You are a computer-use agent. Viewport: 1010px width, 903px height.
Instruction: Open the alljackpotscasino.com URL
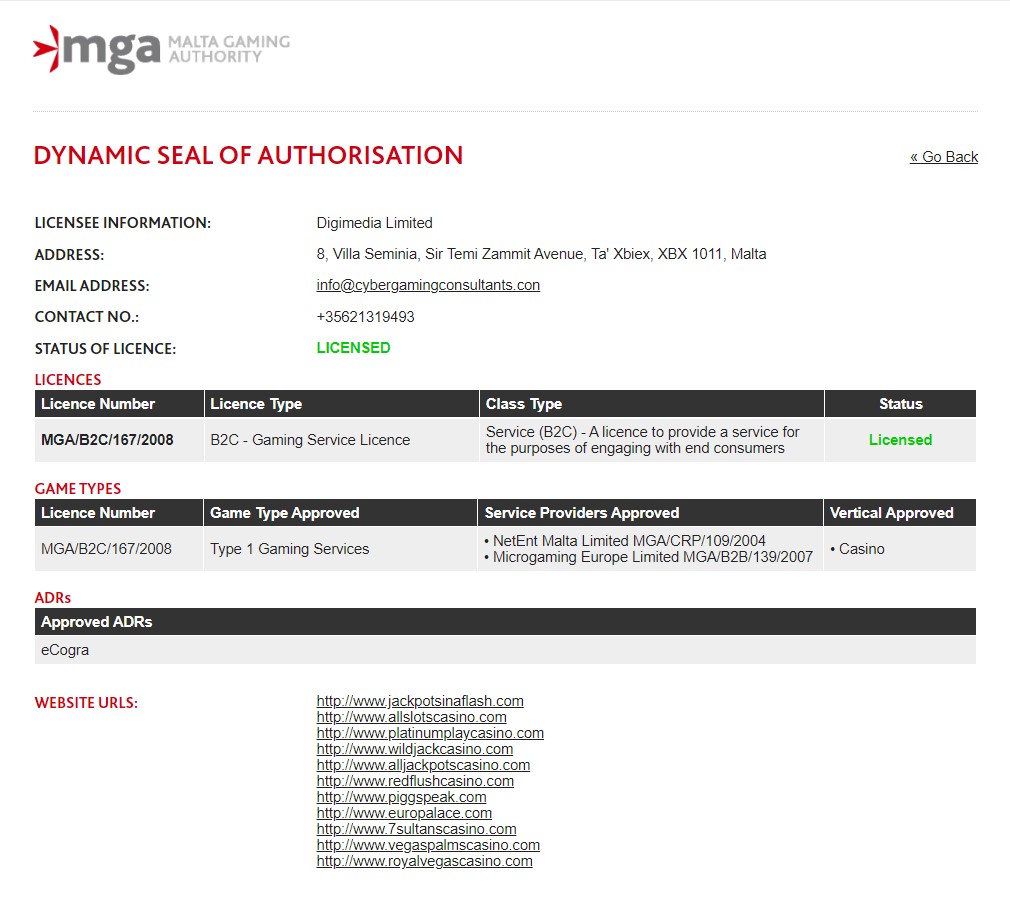423,765
